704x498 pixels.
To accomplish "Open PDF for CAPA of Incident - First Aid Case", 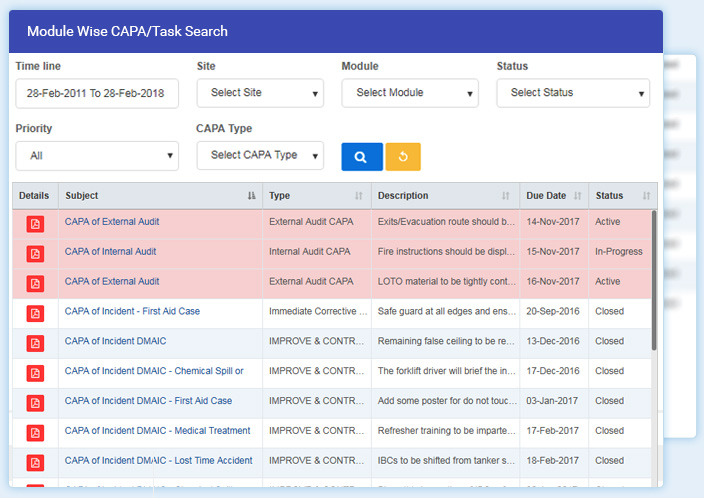I will pyautogui.click(x=35, y=313).
